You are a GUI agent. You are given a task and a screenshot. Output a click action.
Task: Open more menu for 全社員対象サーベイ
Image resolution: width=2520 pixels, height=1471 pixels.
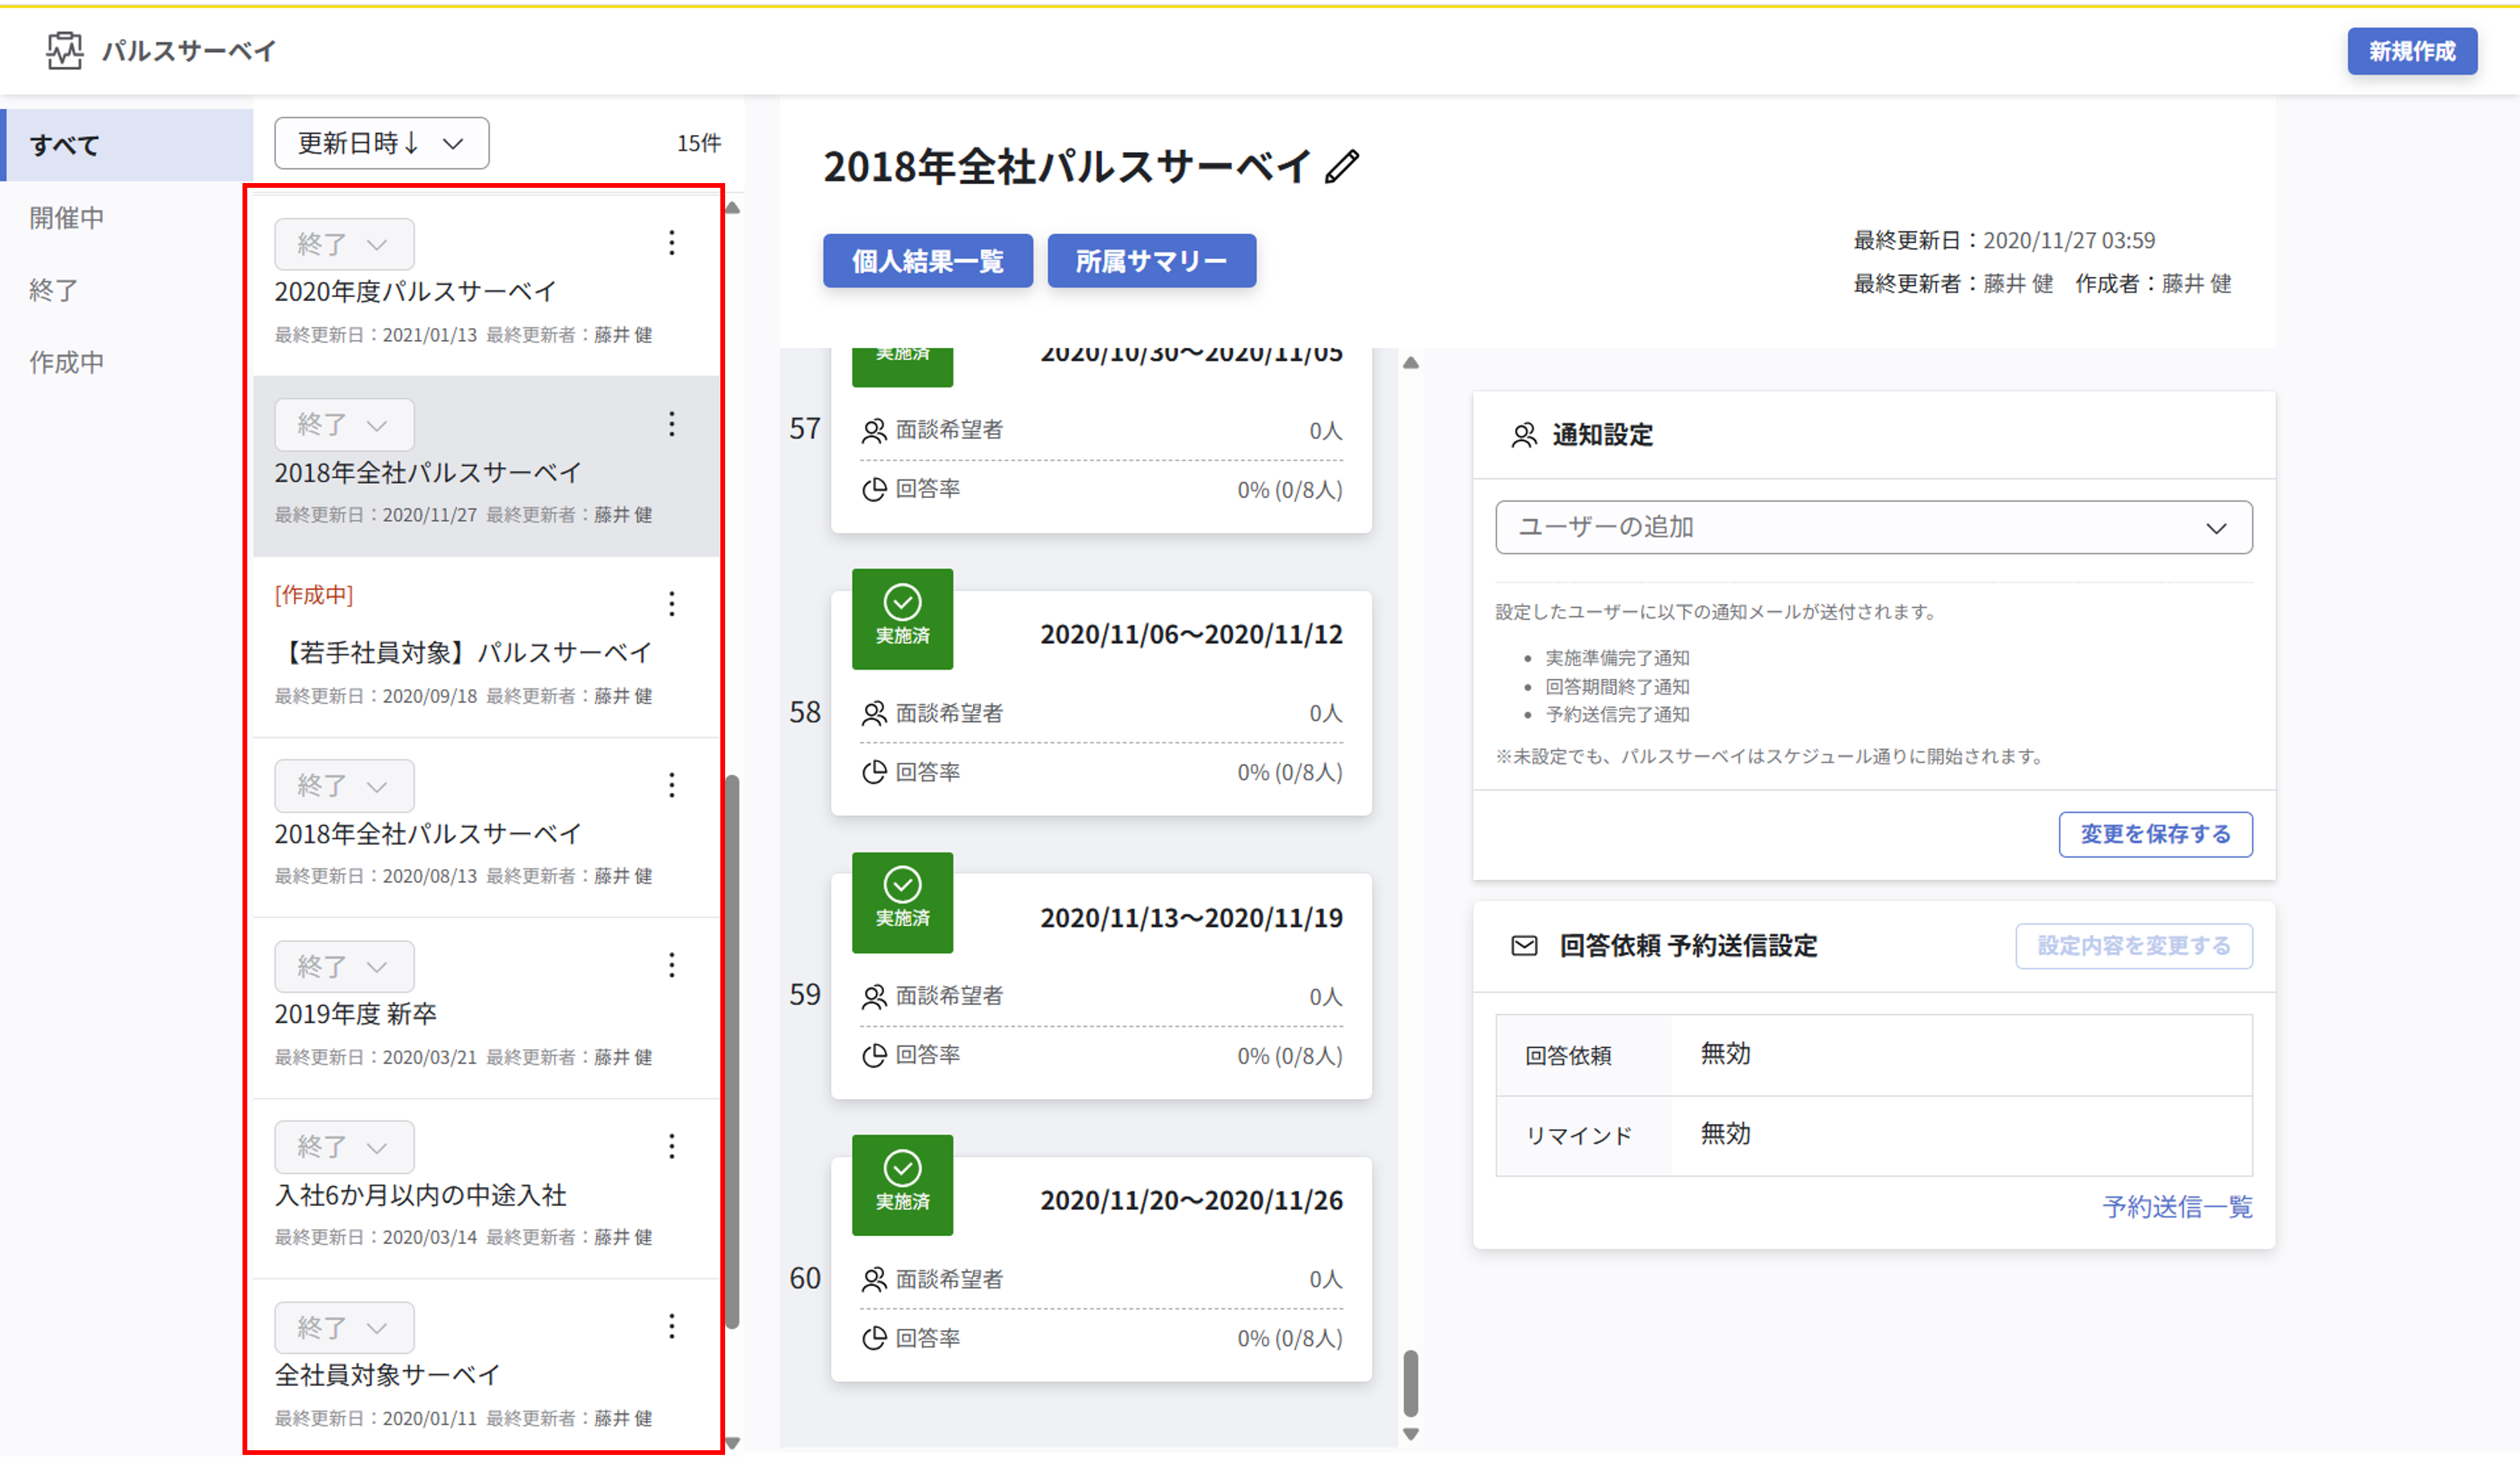pos(672,1327)
